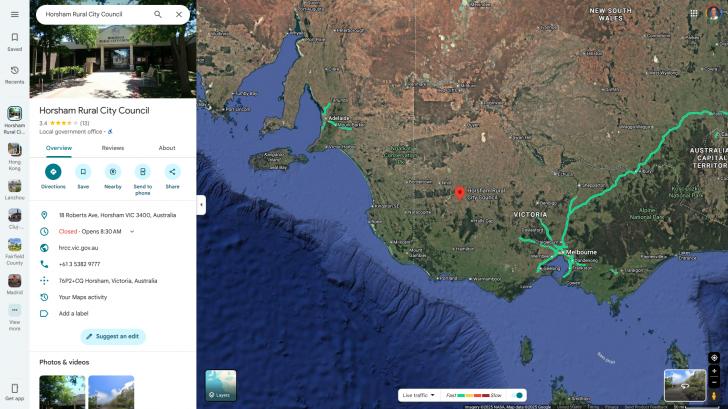728x409 pixels.
Task: Switch to the Reviews tab
Action: coord(113,147)
